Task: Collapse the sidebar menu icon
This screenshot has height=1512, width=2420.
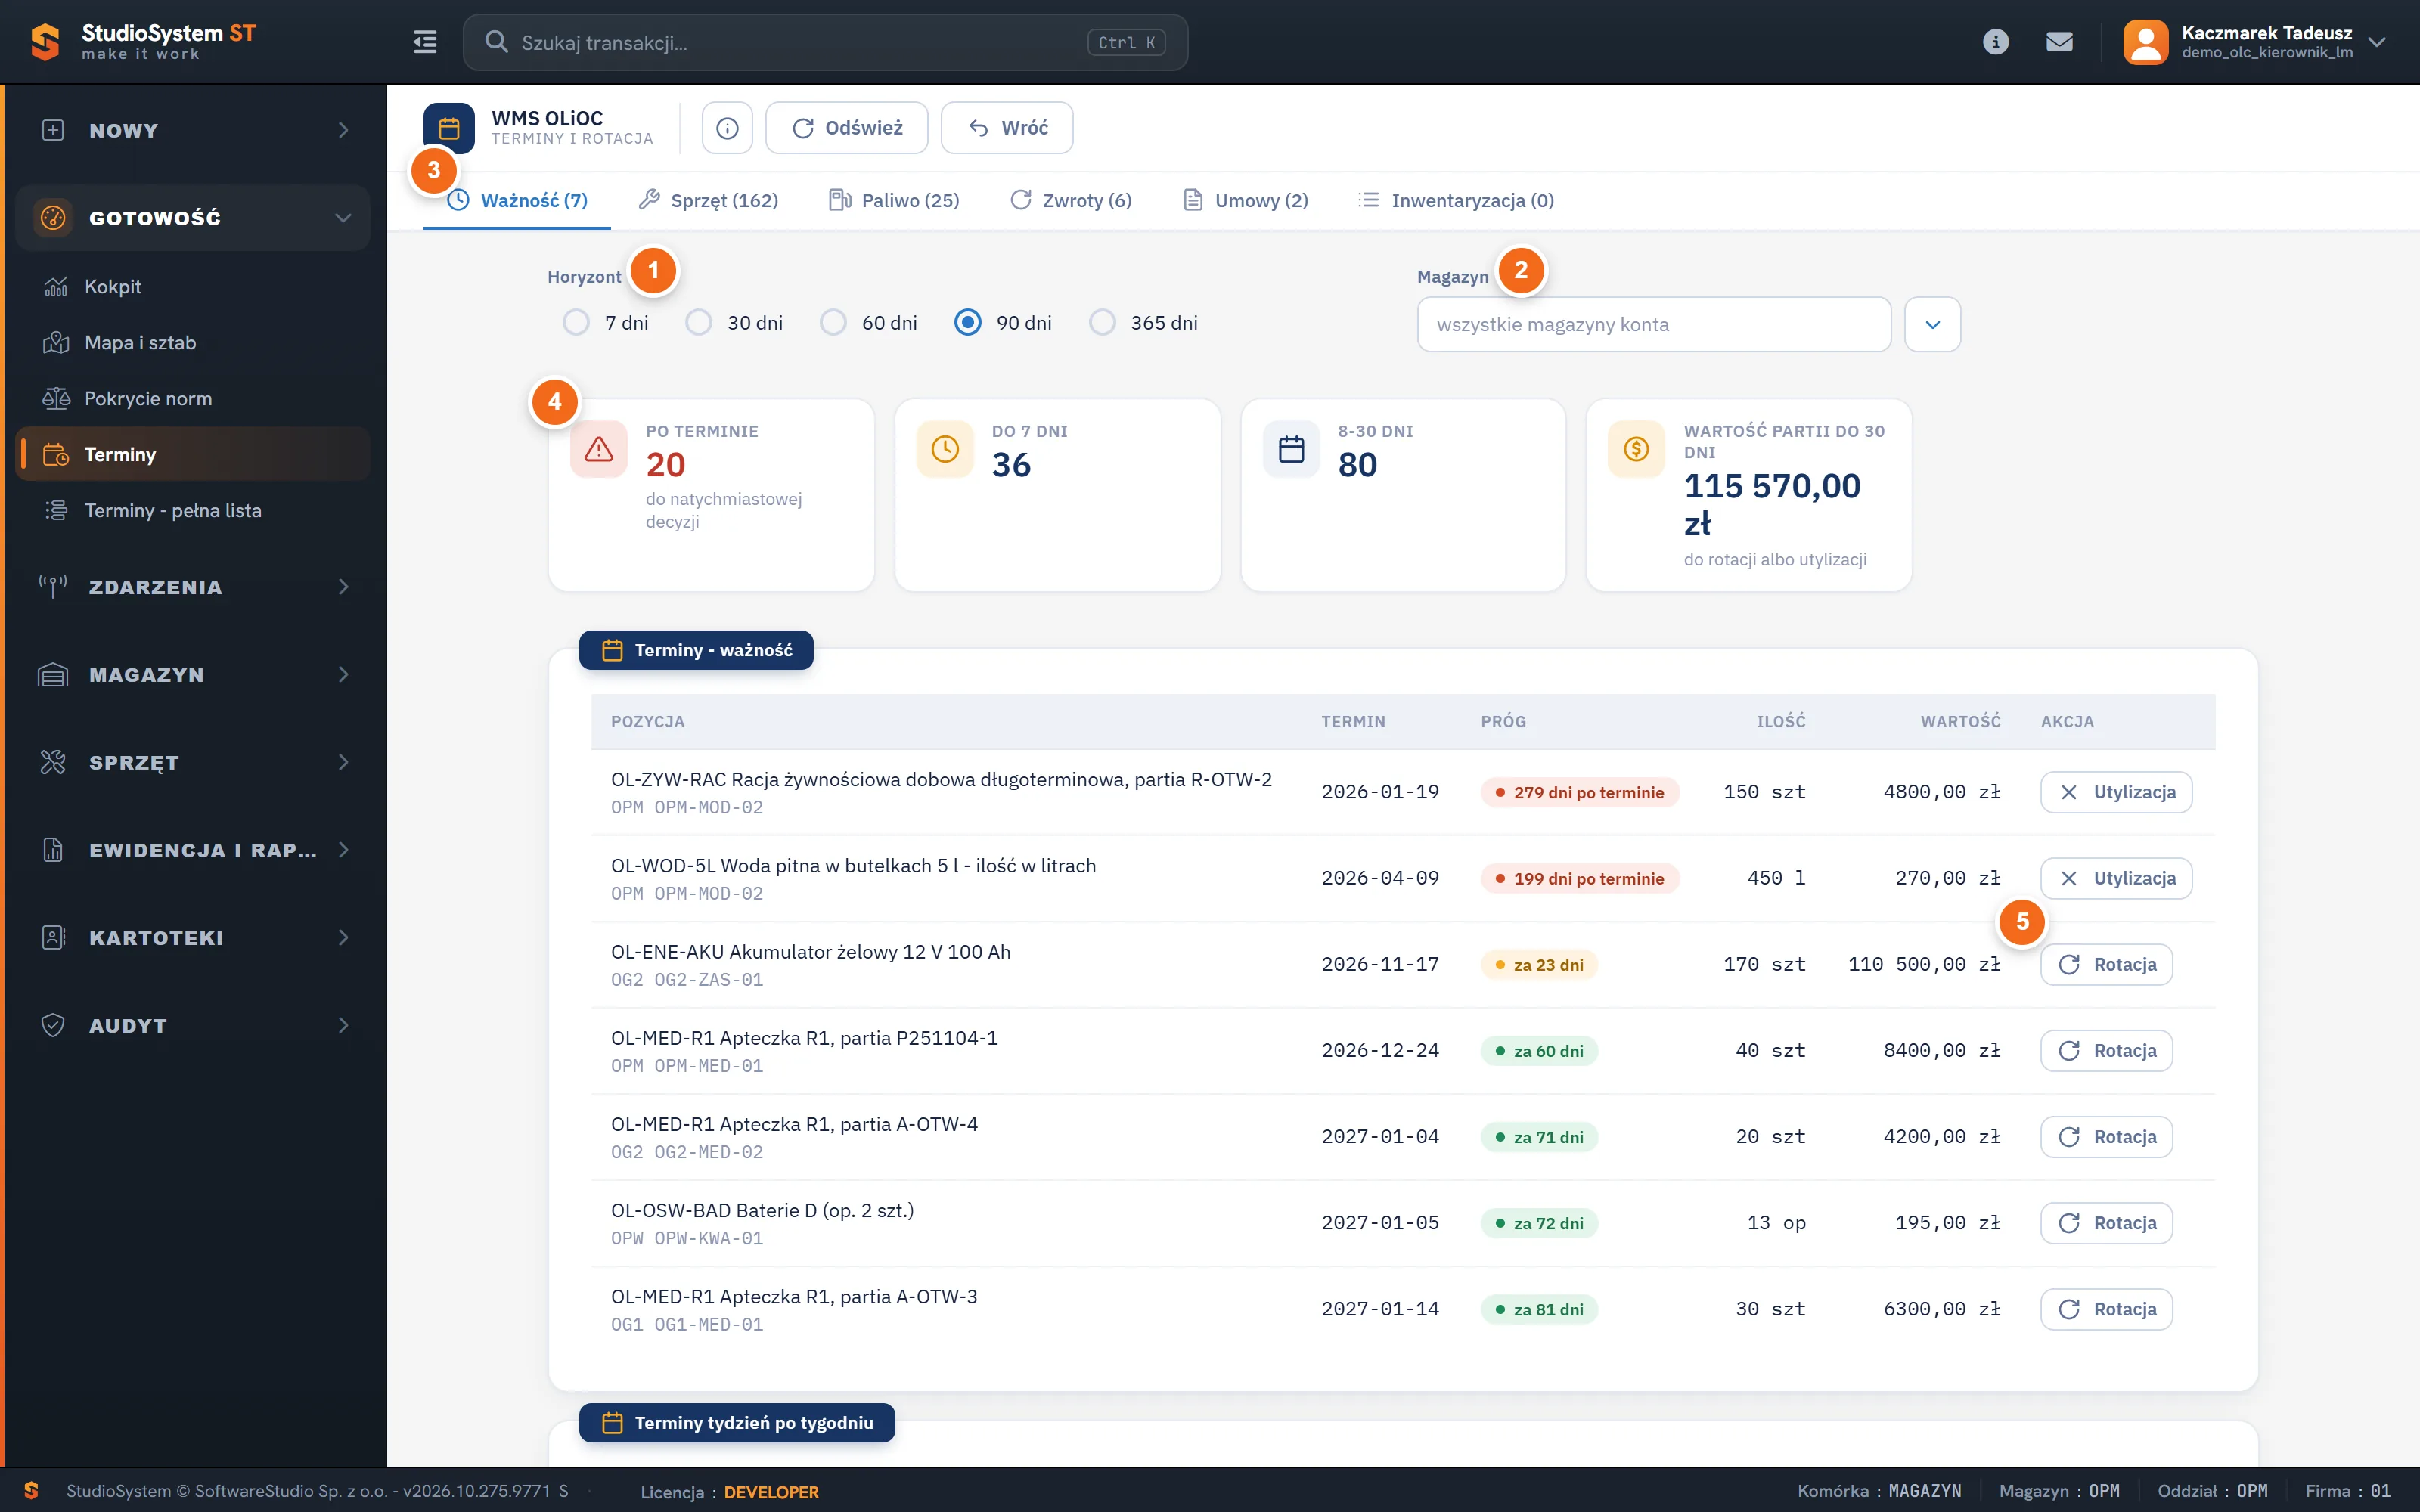Action: [x=425, y=42]
